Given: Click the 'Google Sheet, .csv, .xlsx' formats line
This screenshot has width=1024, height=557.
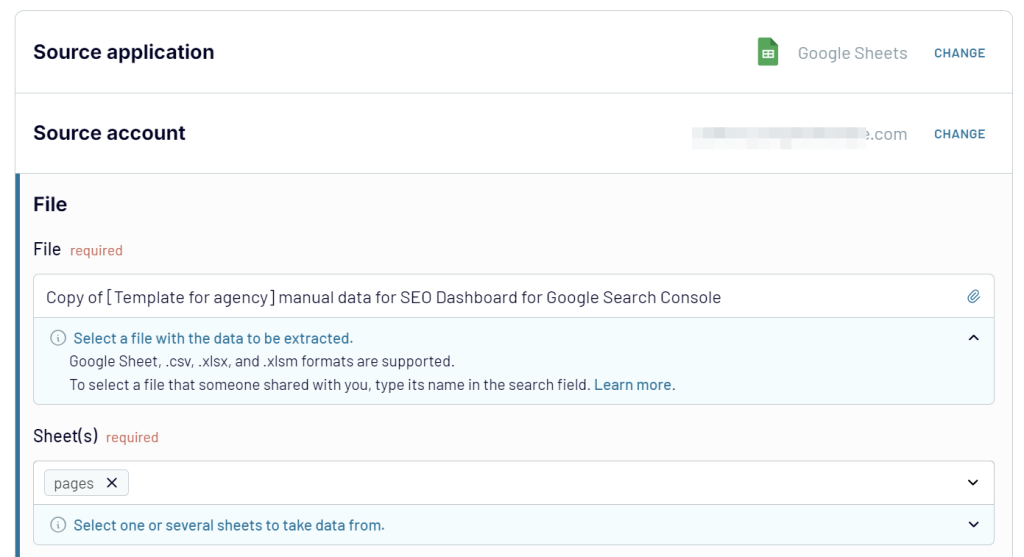Looking at the screenshot, I should pos(262,361).
